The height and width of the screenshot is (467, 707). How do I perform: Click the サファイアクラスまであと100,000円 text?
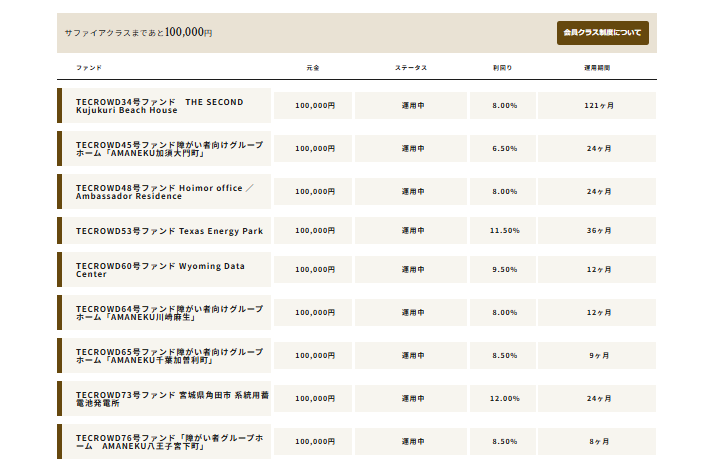coord(138,32)
